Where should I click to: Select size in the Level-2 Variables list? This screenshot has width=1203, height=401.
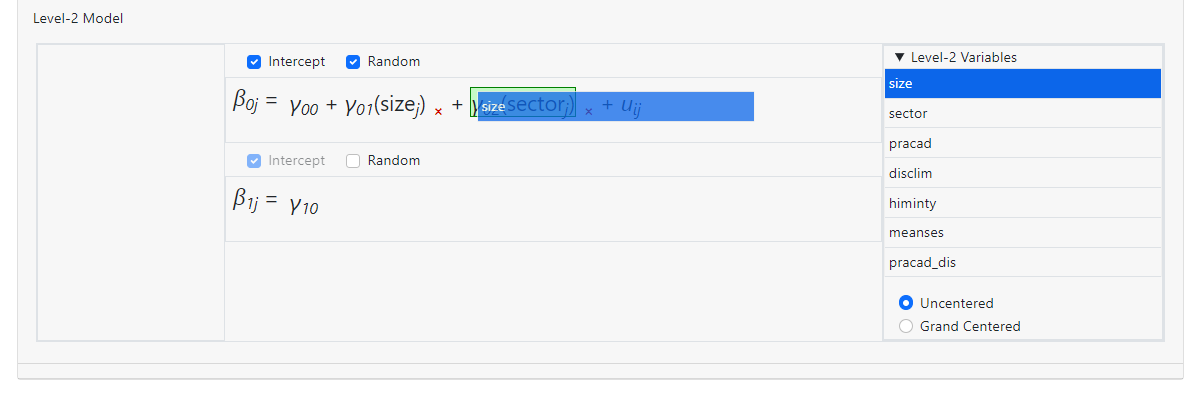pos(1022,84)
